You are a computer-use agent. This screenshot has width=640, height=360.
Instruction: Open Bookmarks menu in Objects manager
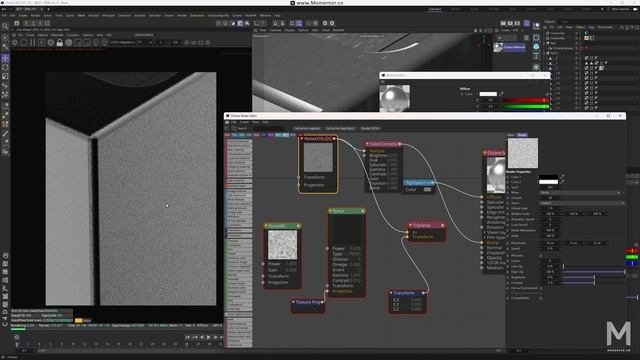click(605, 27)
